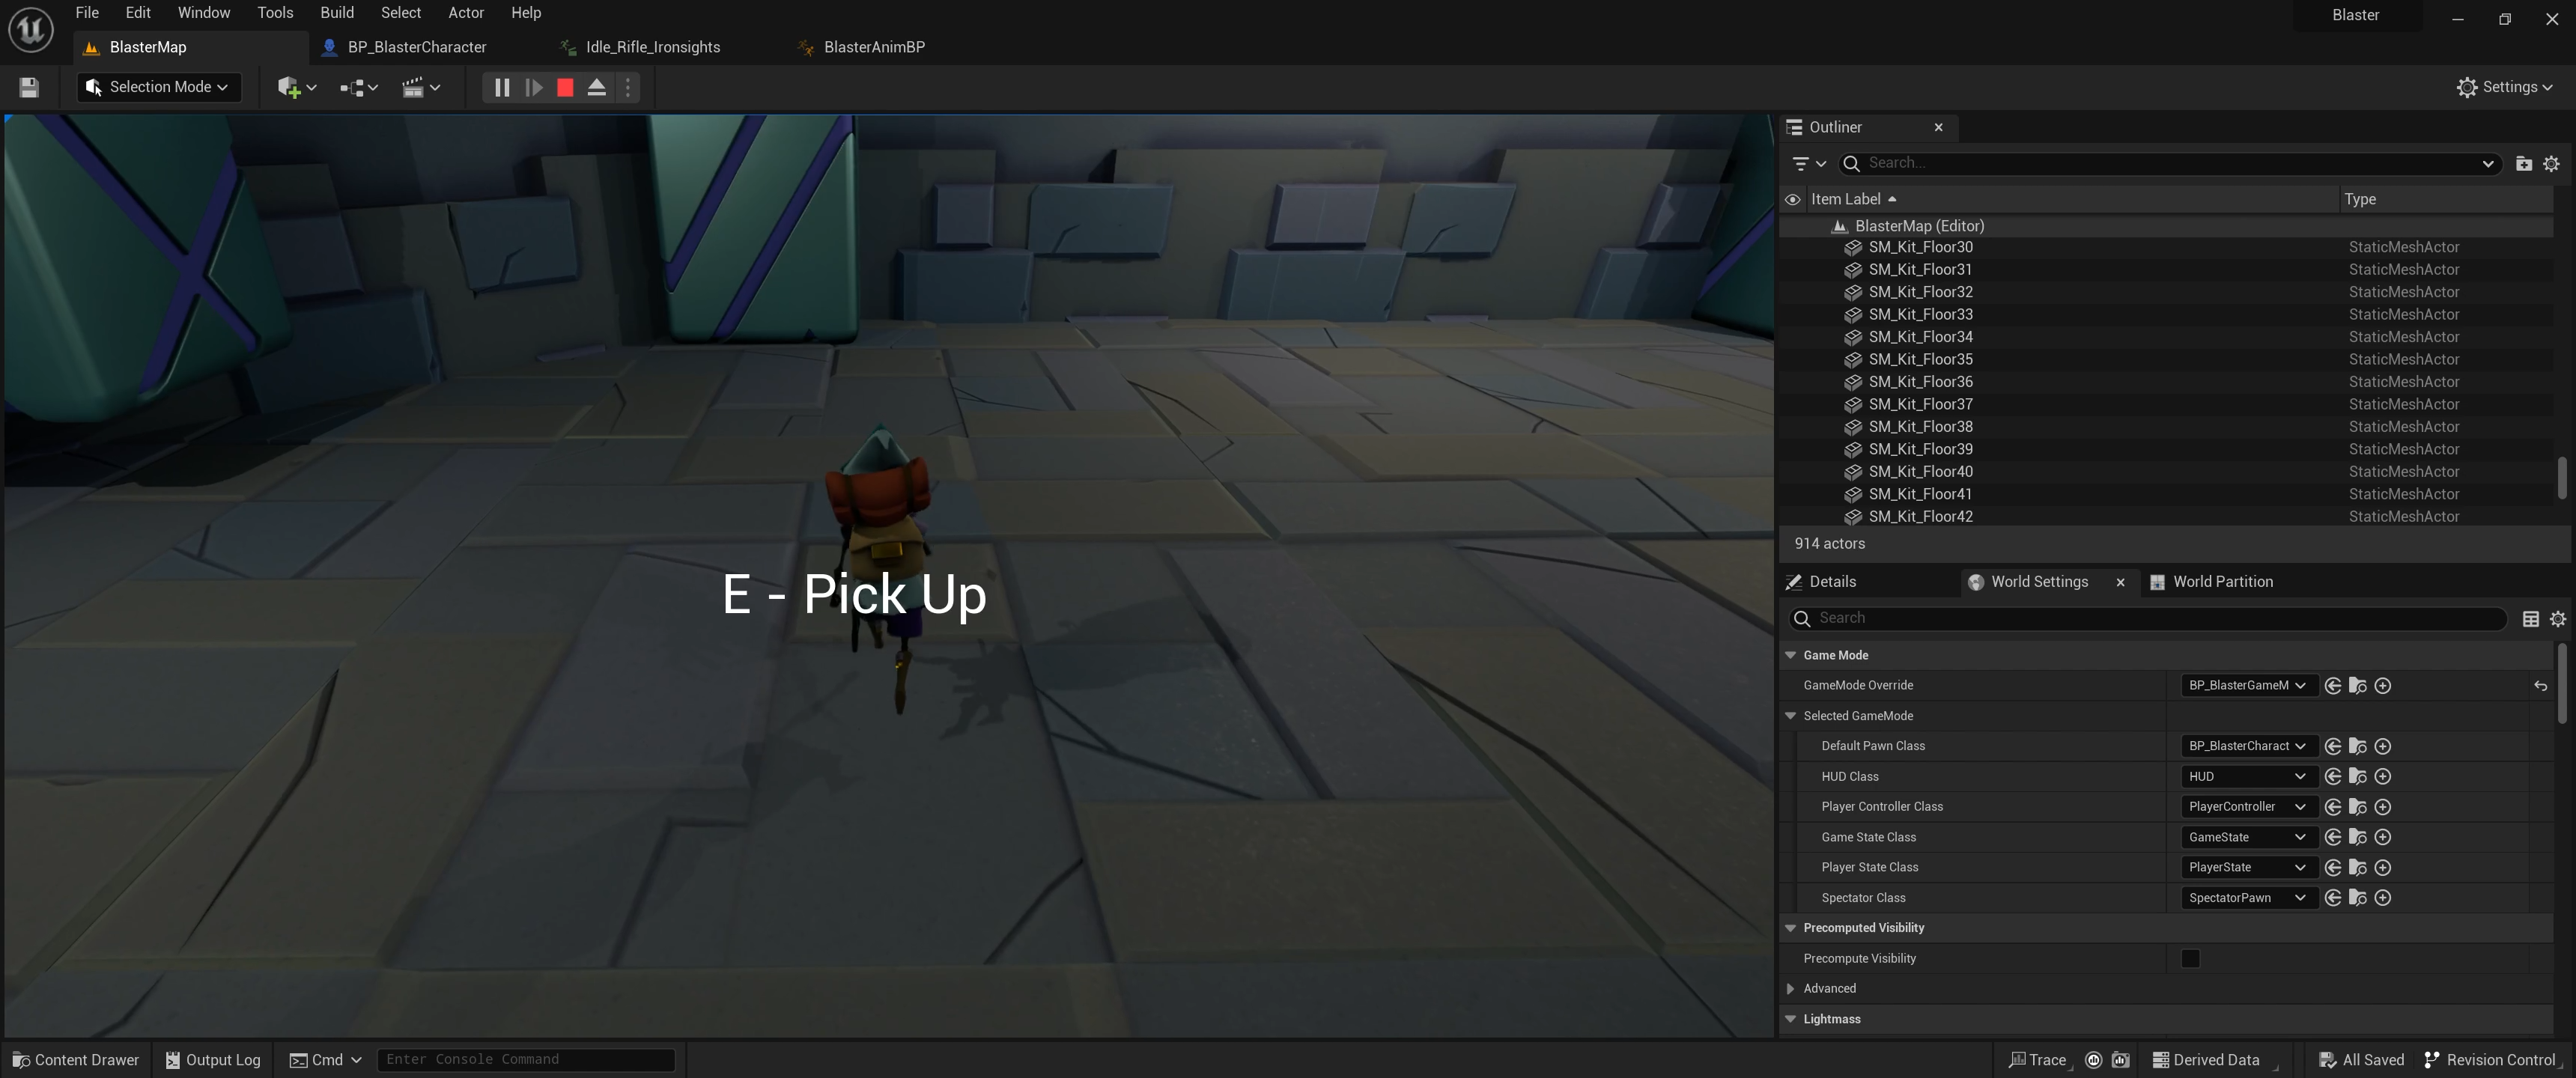The height and width of the screenshot is (1078, 2576).
Task: Click the Save current level icon
Action: click(29, 88)
